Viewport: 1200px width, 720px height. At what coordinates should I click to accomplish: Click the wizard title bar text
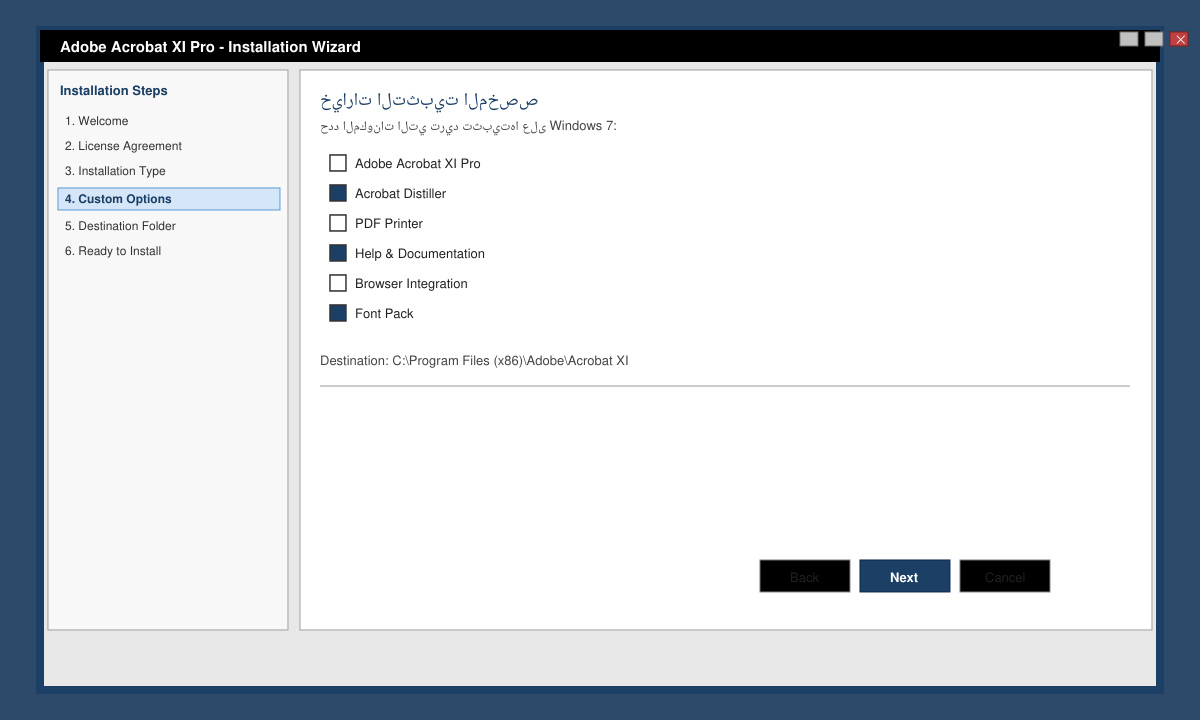coord(210,47)
